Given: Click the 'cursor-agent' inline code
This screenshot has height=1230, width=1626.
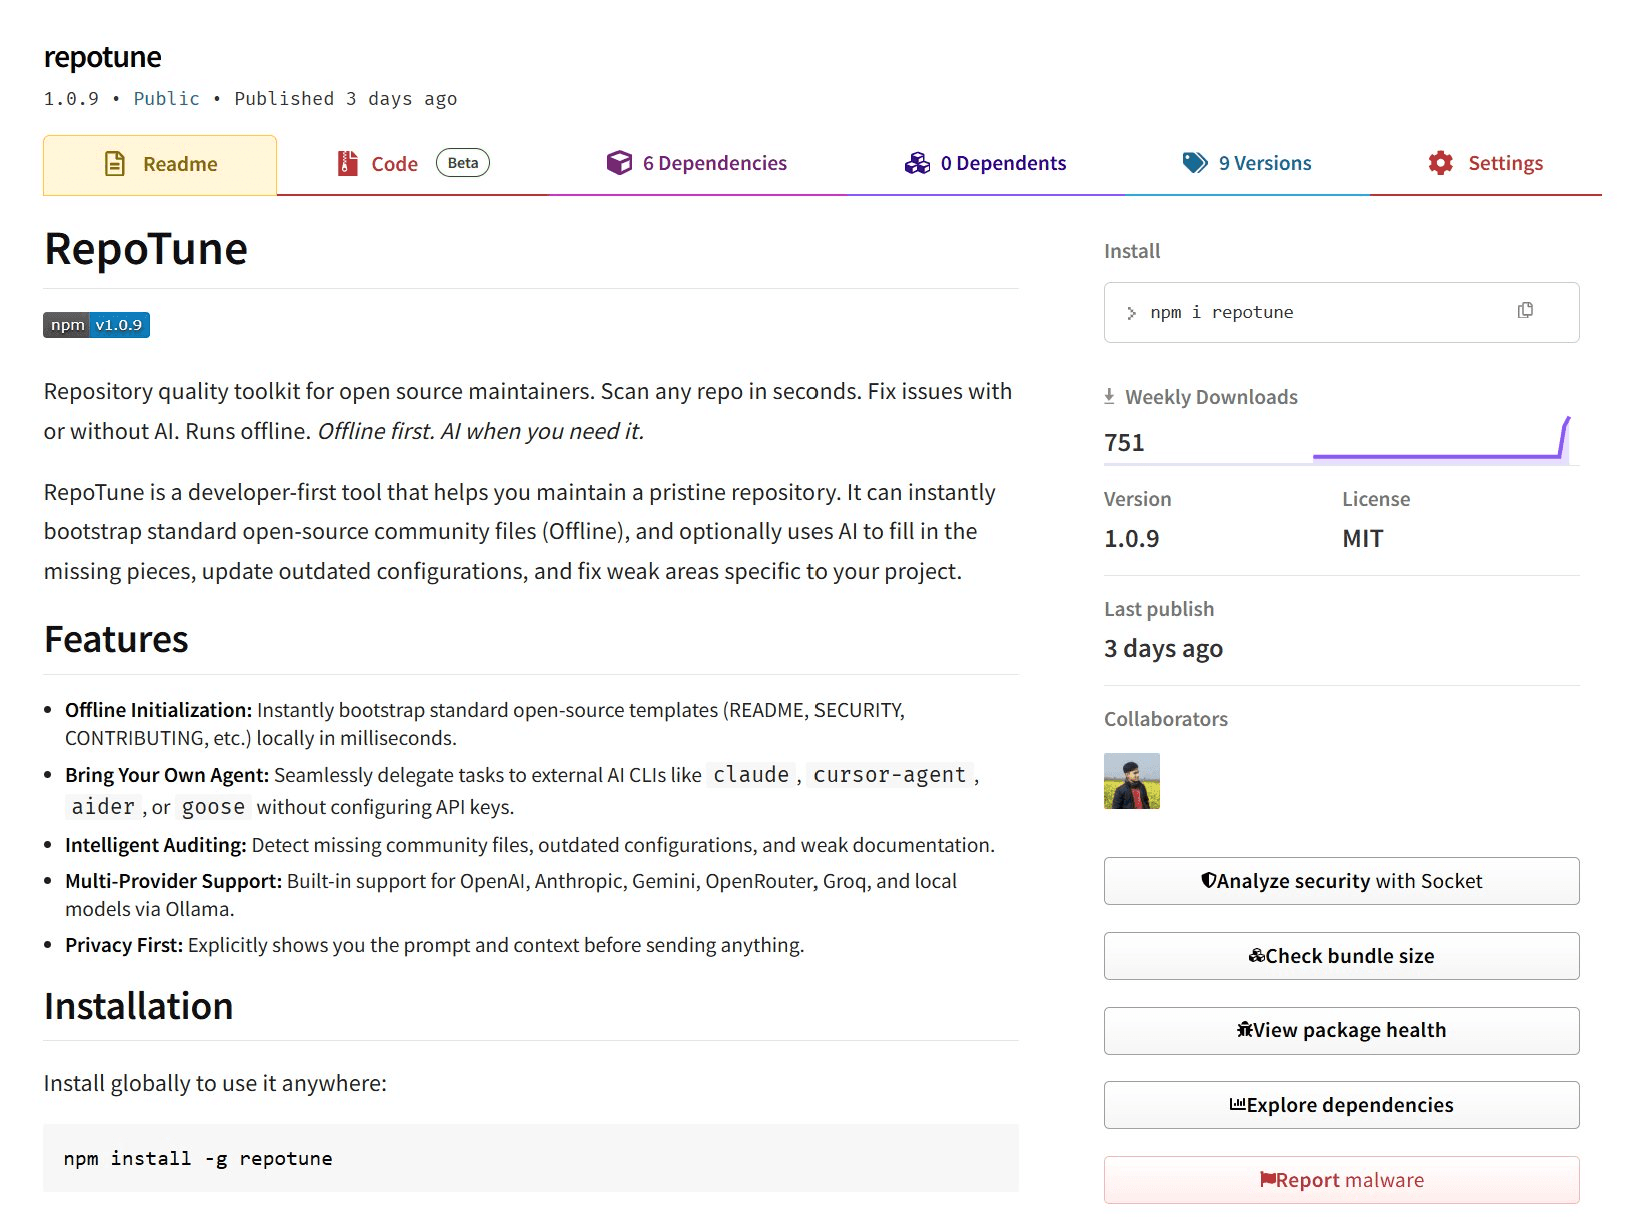Looking at the screenshot, I should point(889,775).
